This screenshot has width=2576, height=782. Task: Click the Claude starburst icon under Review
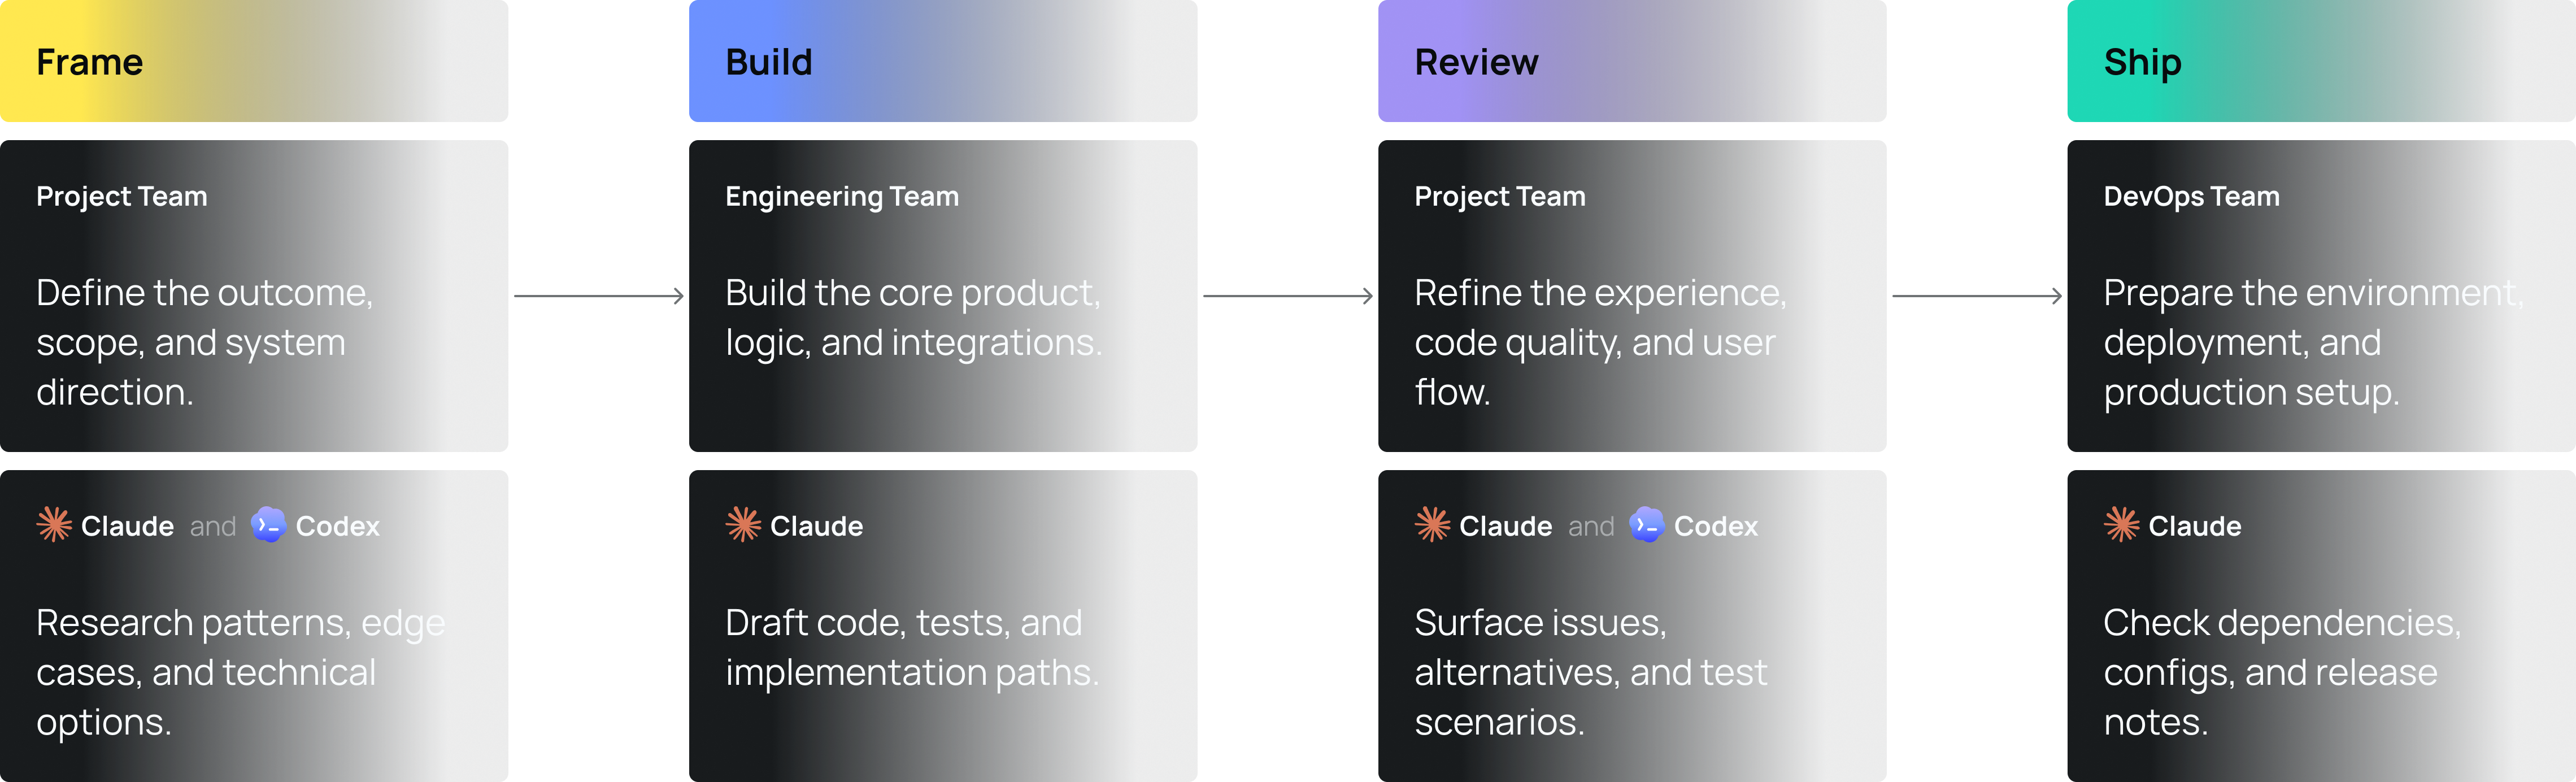tap(1432, 524)
